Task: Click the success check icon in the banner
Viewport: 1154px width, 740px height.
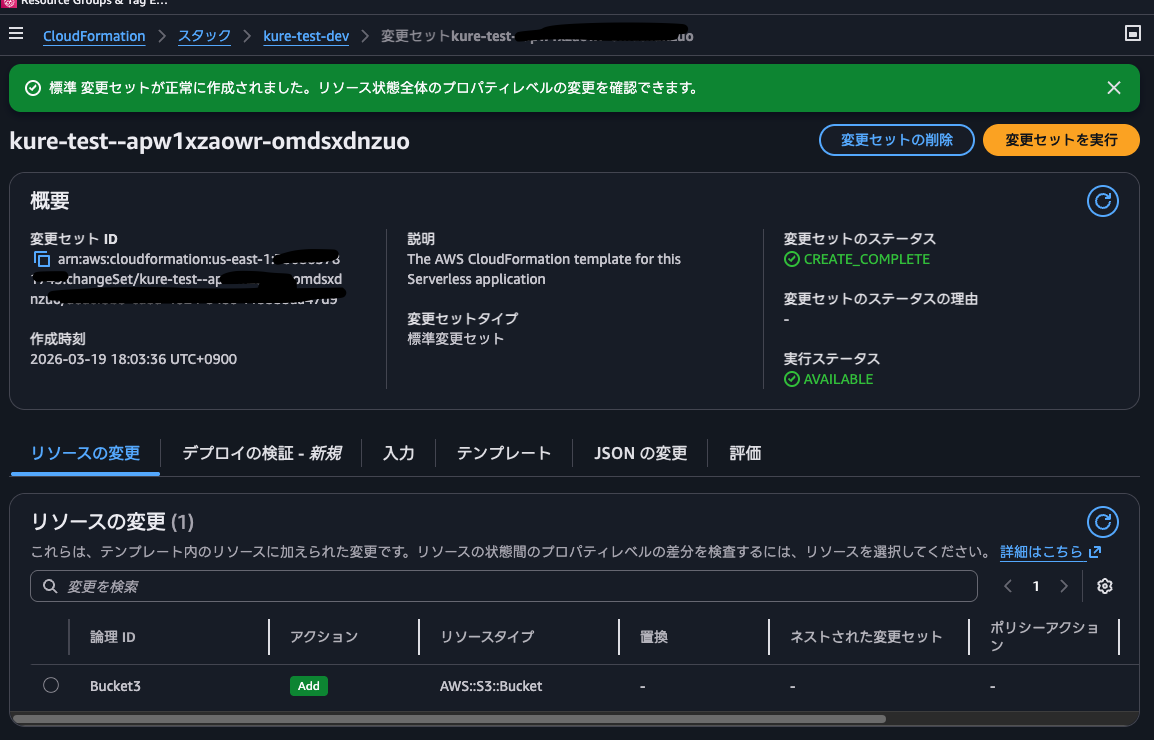Action: pos(32,88)
